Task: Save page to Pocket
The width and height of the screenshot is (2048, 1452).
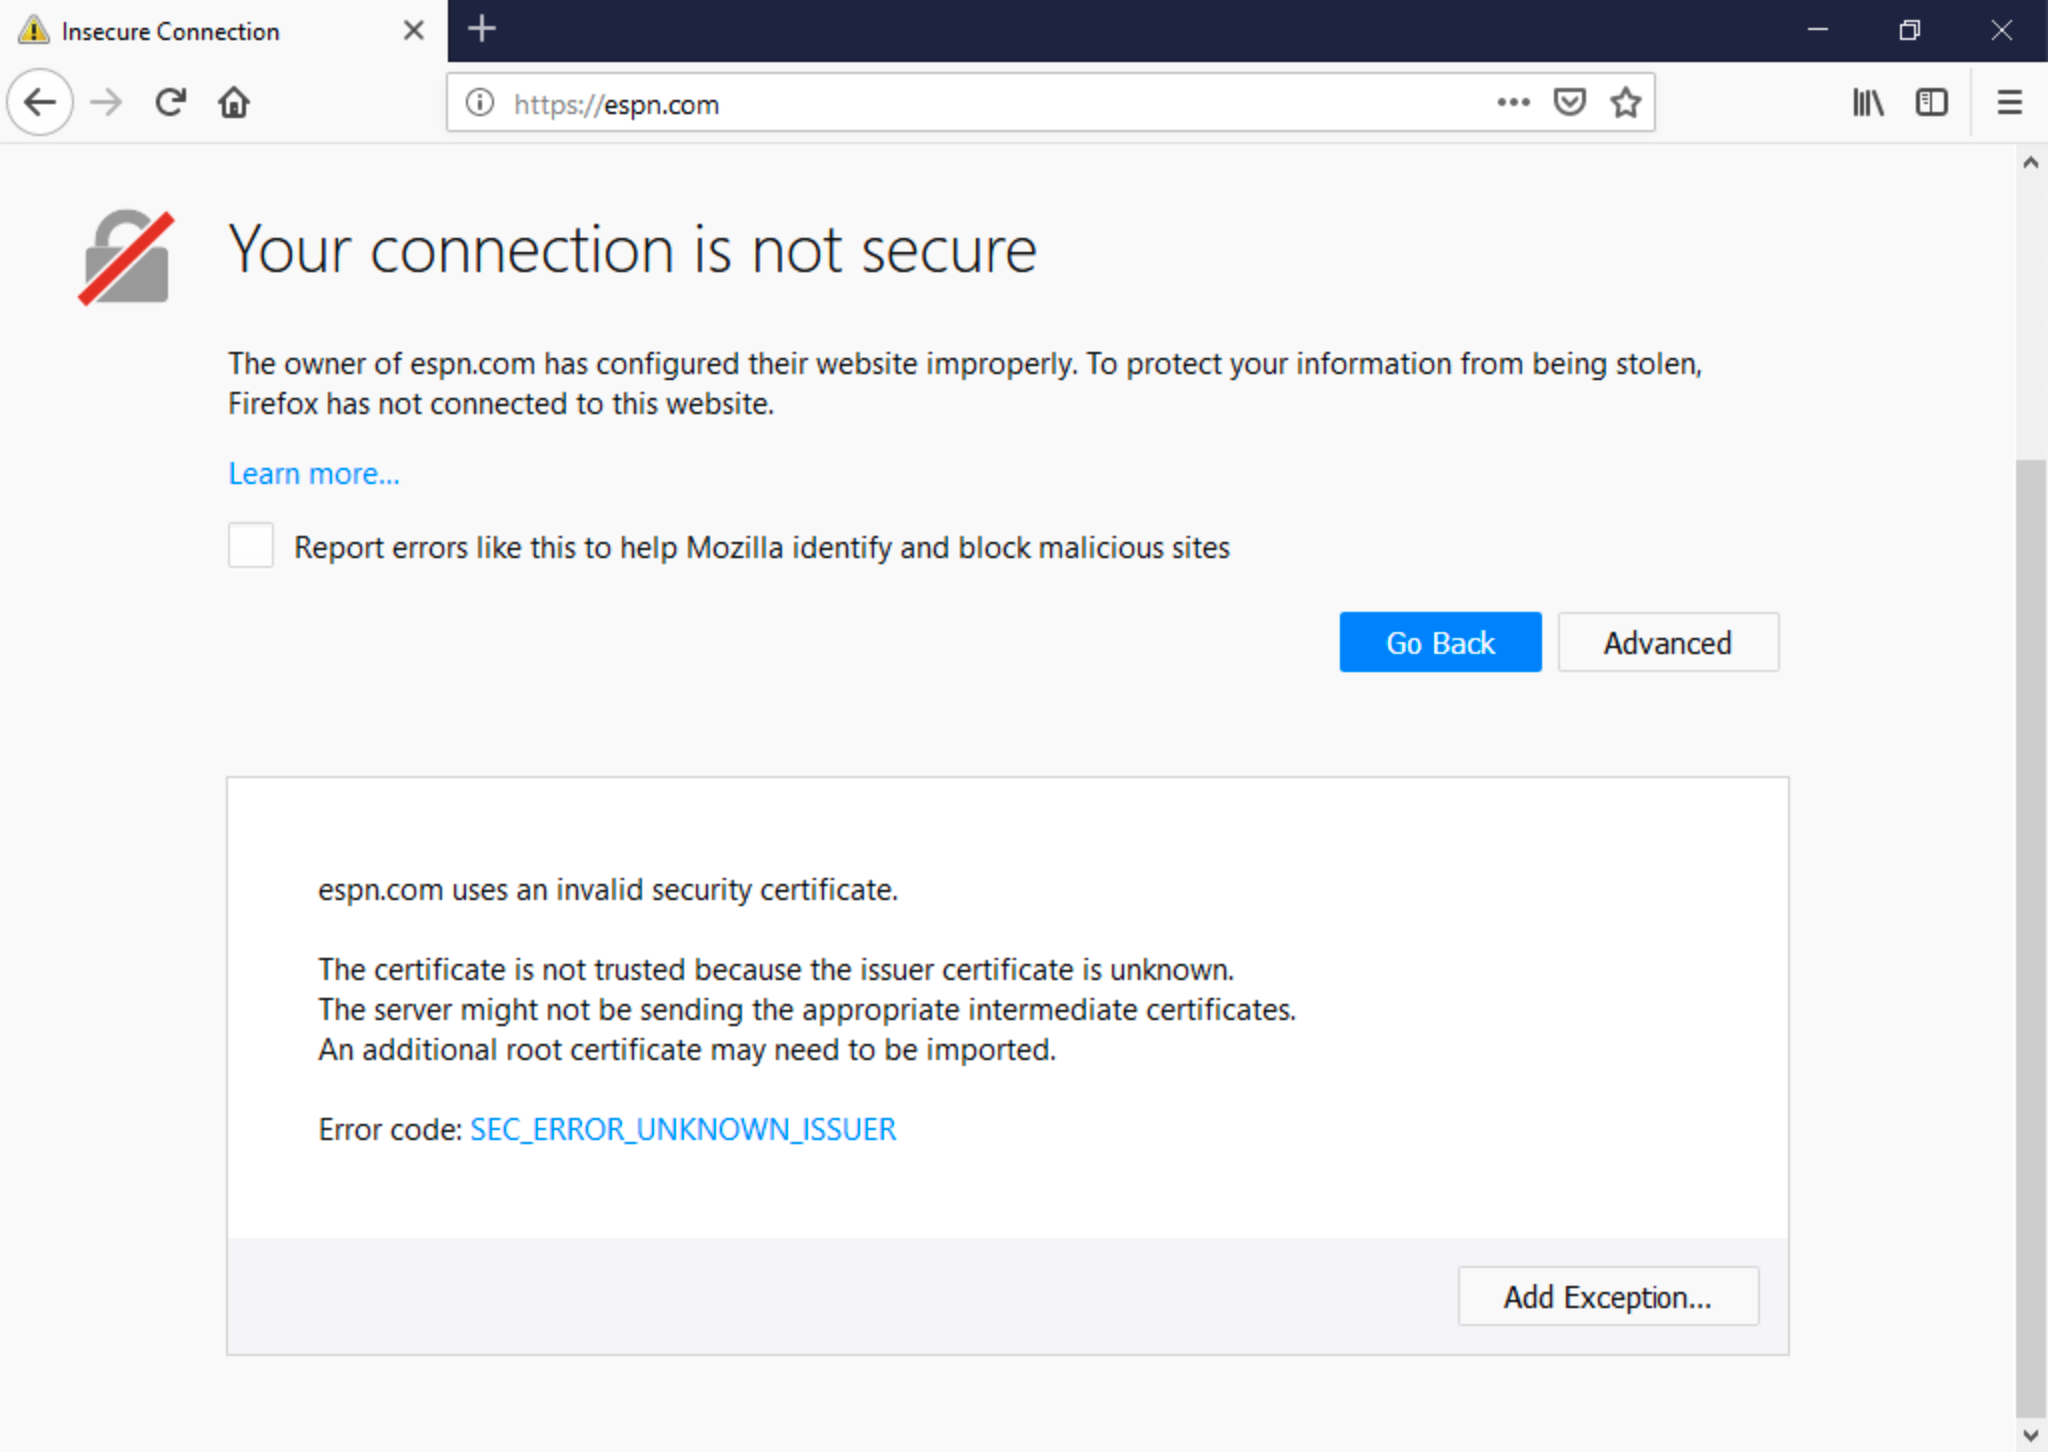Action: pos(1570,102)
